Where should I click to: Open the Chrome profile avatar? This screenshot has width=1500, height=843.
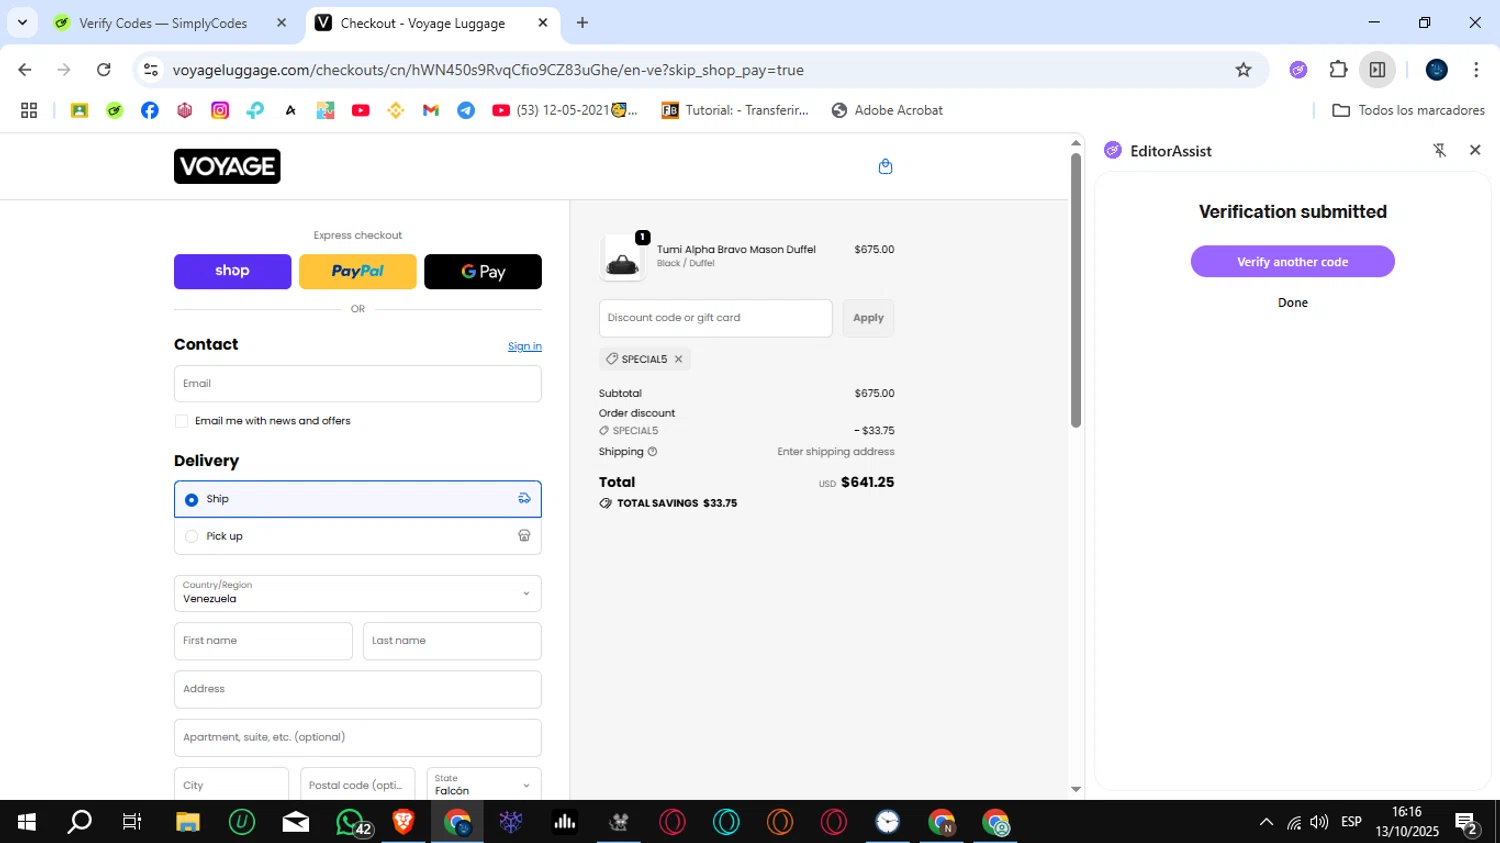coord(1437,70)
